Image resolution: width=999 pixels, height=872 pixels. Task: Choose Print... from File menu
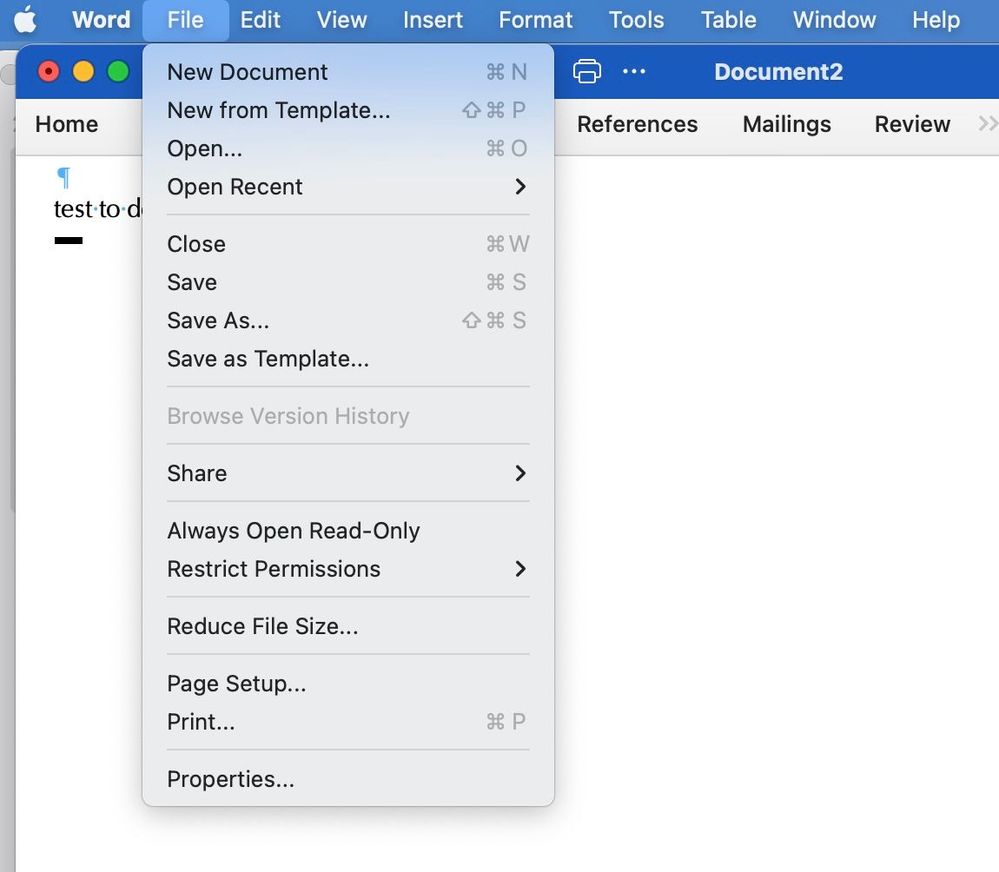tap(348, 722)
